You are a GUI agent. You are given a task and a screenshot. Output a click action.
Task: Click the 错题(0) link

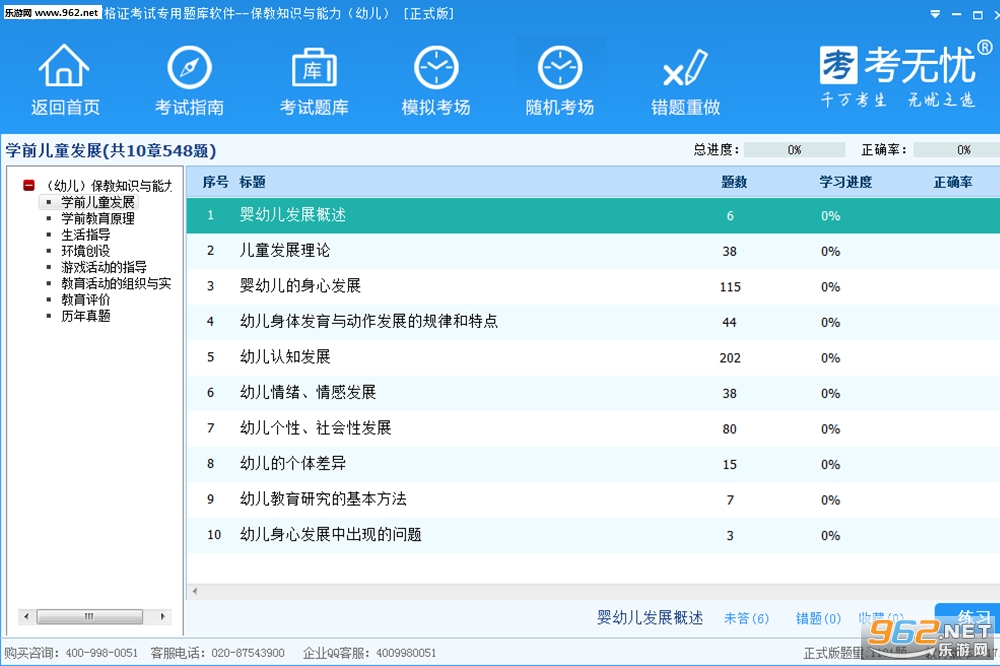(x=818, y=618)
